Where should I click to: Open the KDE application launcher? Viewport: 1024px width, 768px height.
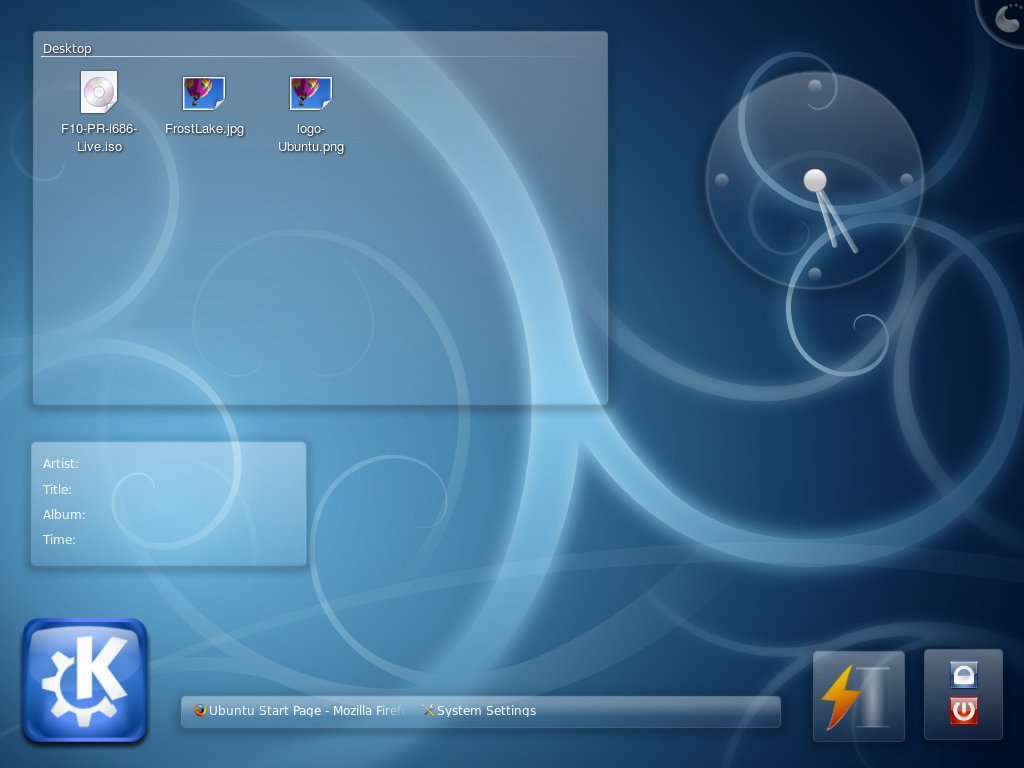tap(85, 680)
